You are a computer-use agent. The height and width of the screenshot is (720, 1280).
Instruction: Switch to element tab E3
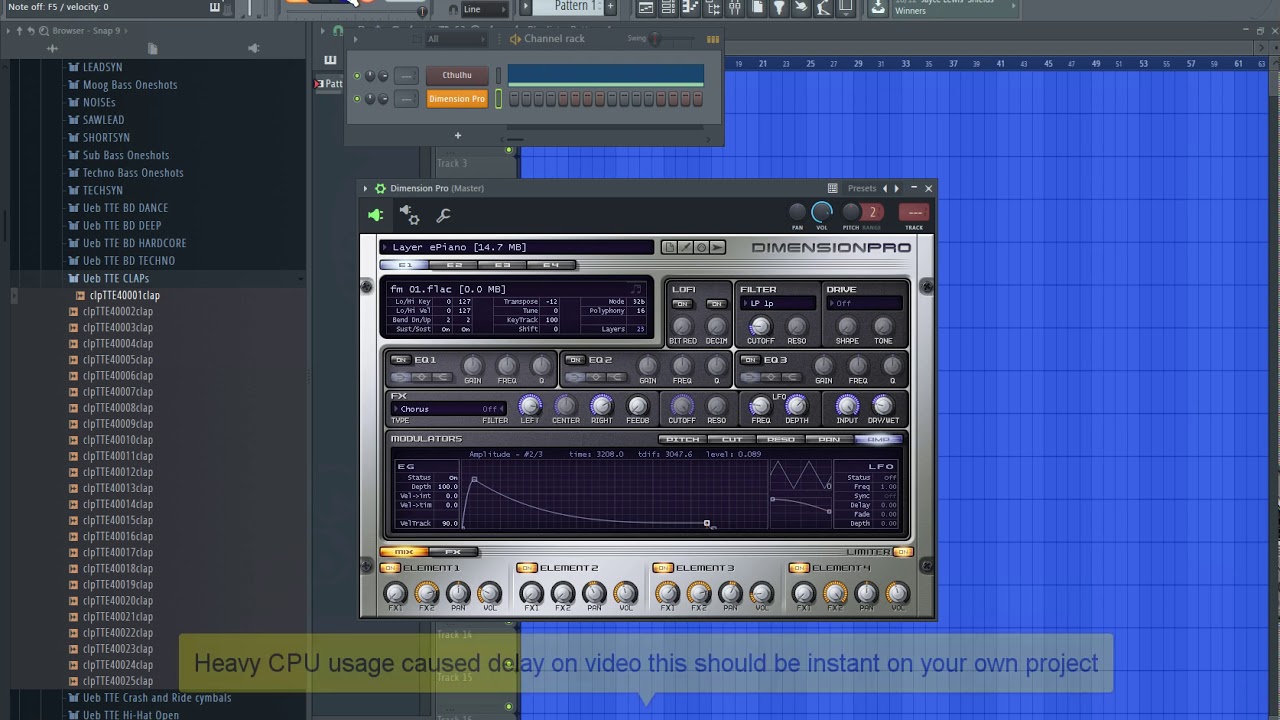tap(502, 265)
